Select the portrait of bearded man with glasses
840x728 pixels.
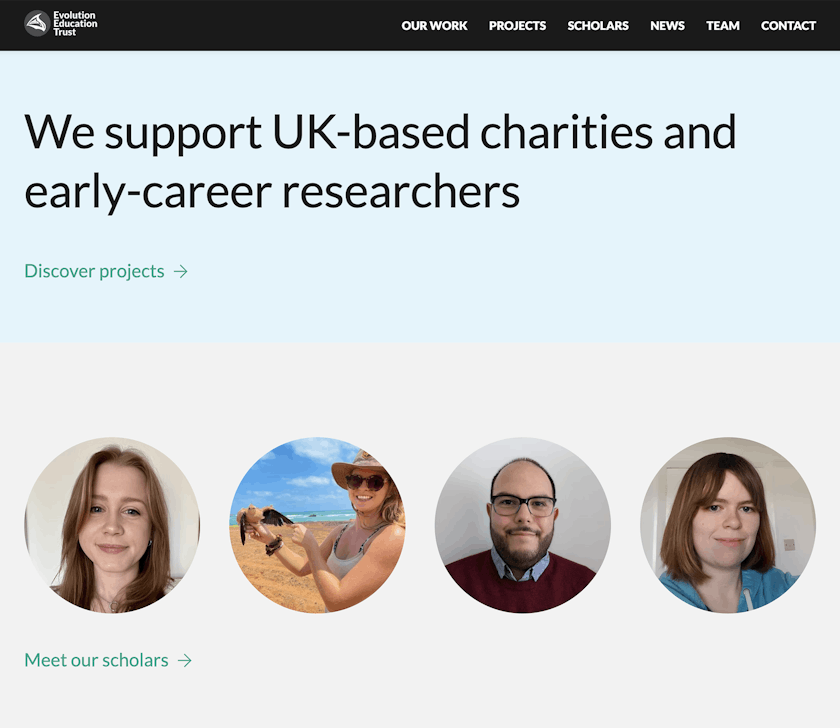[523, 525]
